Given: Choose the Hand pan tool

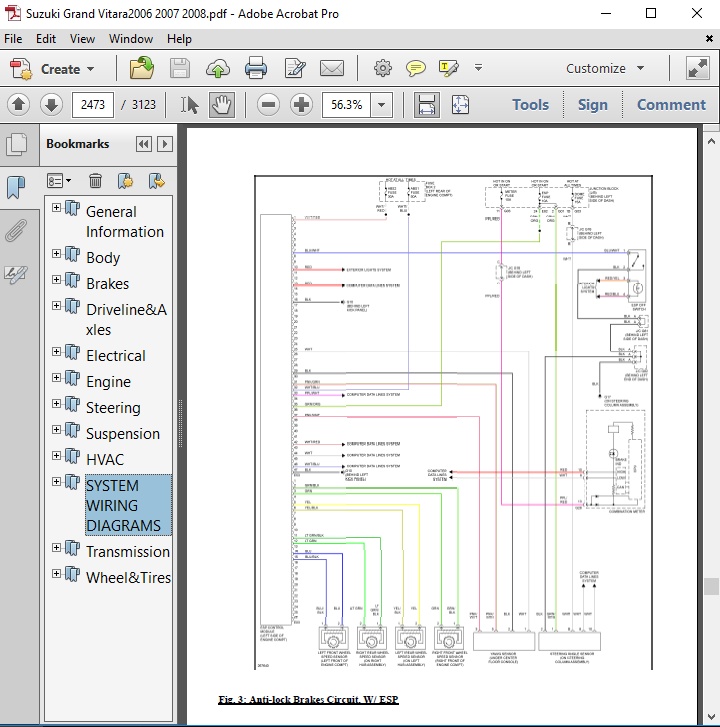Looking at the screenshot, I should click(222, 105).
